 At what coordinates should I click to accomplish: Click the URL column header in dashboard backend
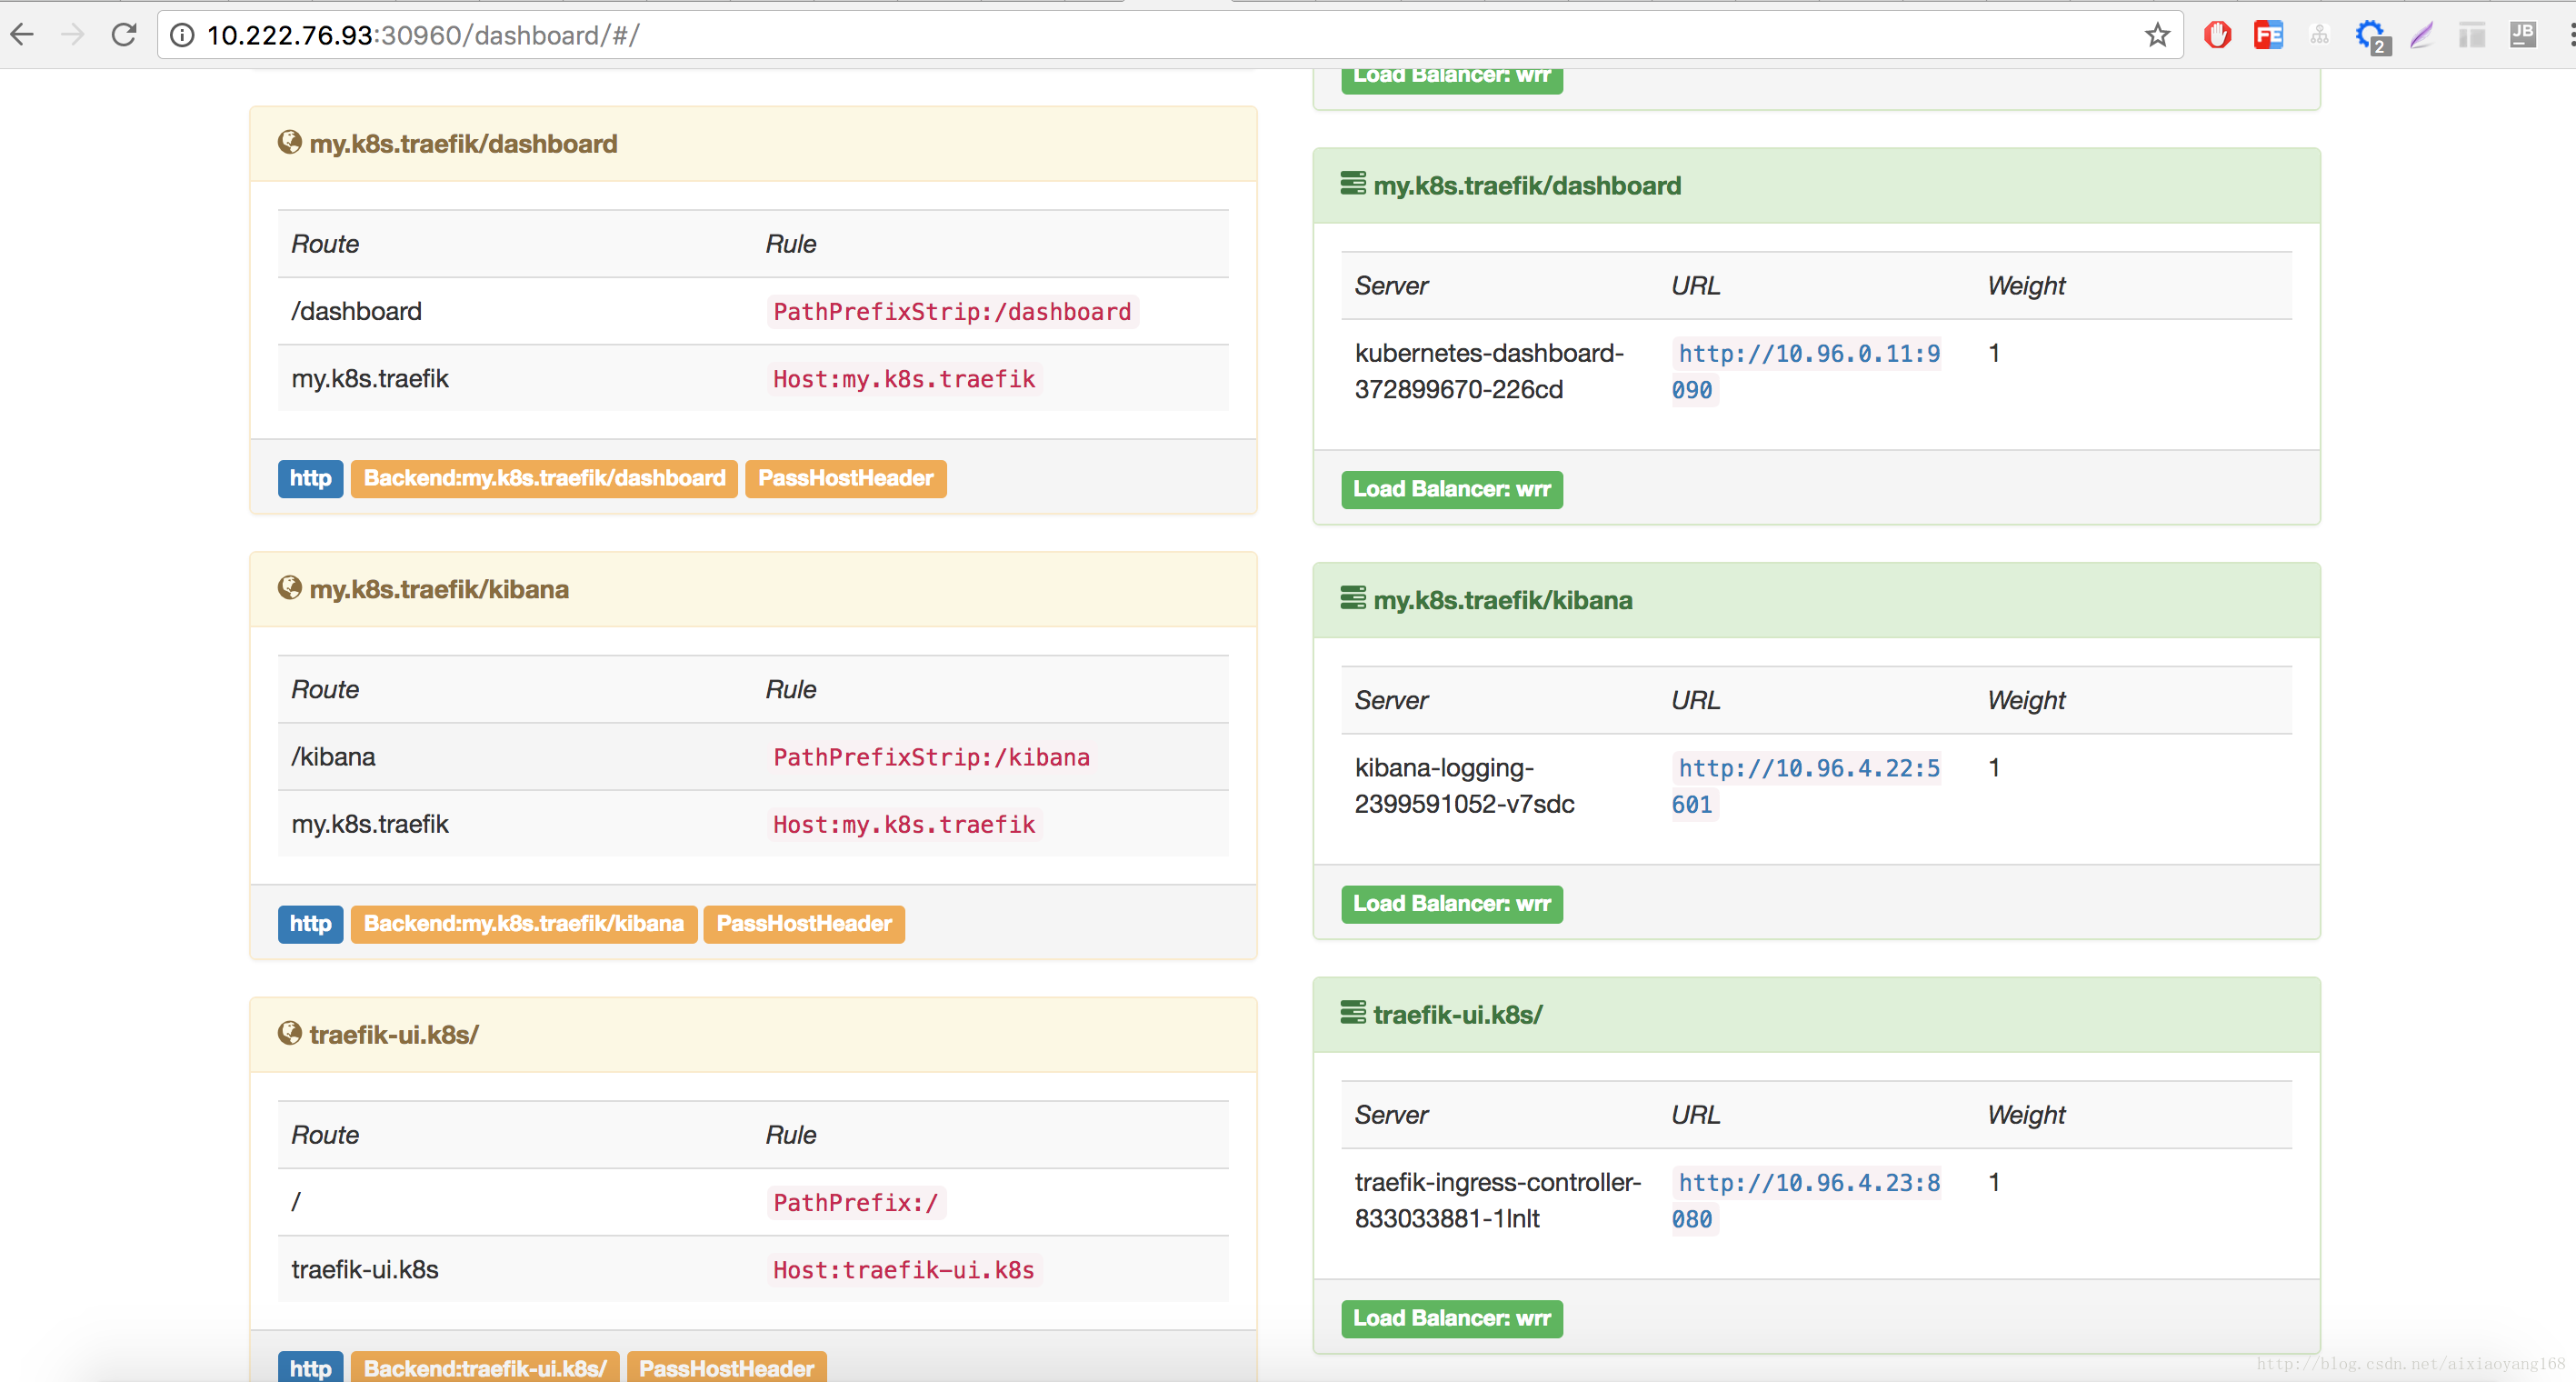tap(1696, 285)
